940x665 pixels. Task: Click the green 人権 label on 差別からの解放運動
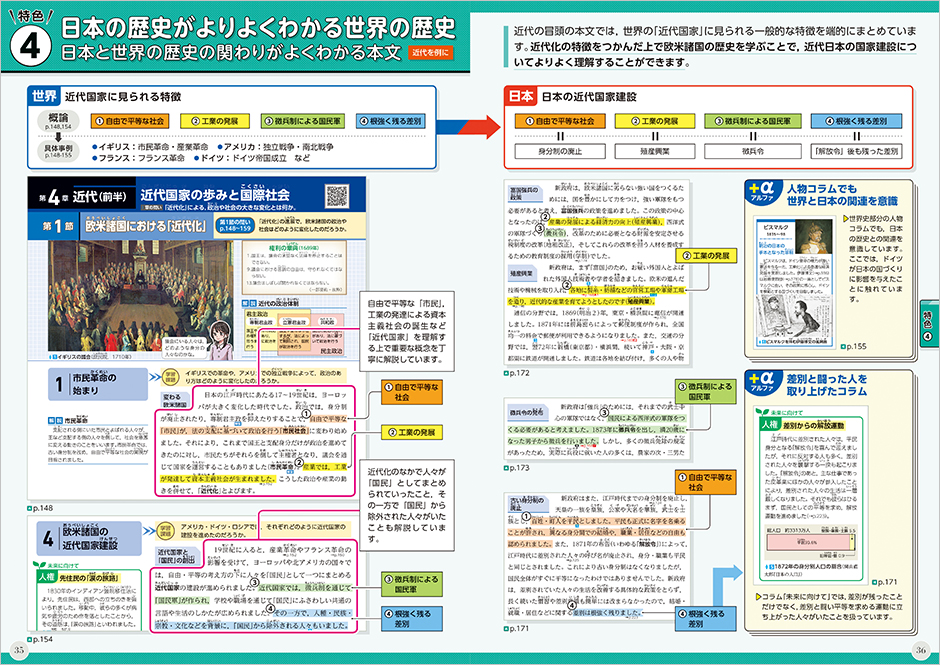coord(769,425)
